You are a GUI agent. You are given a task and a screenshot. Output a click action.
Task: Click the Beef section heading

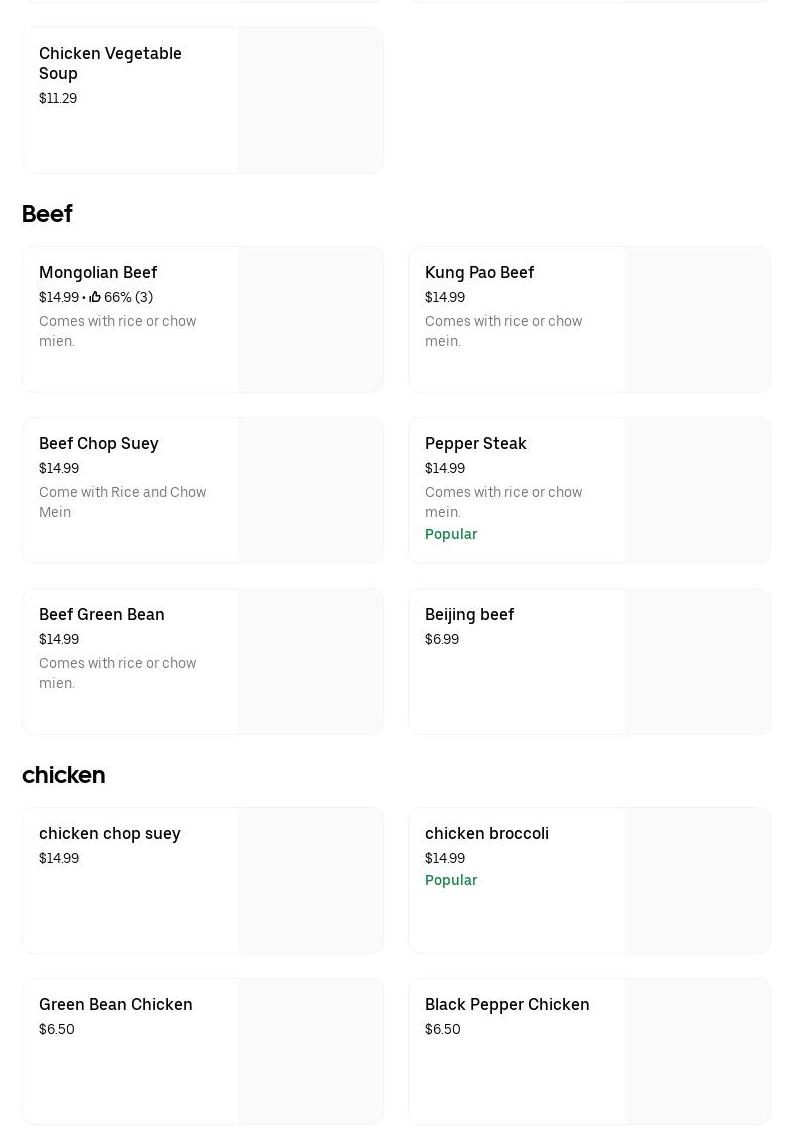47,214
